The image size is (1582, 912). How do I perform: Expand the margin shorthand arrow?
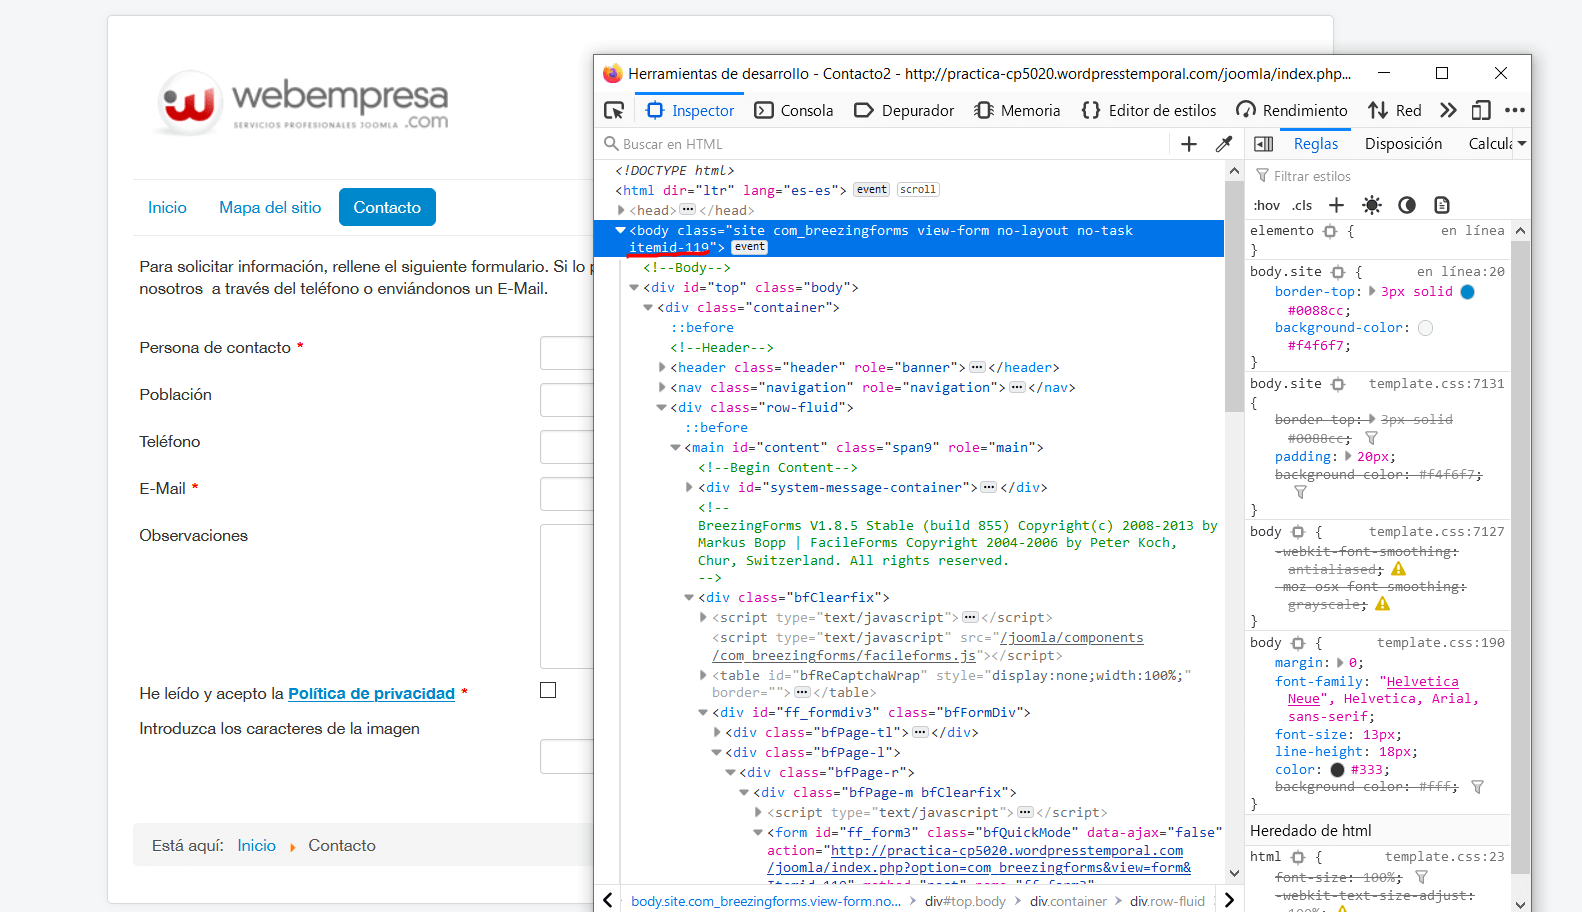(x=1340, y=663)
